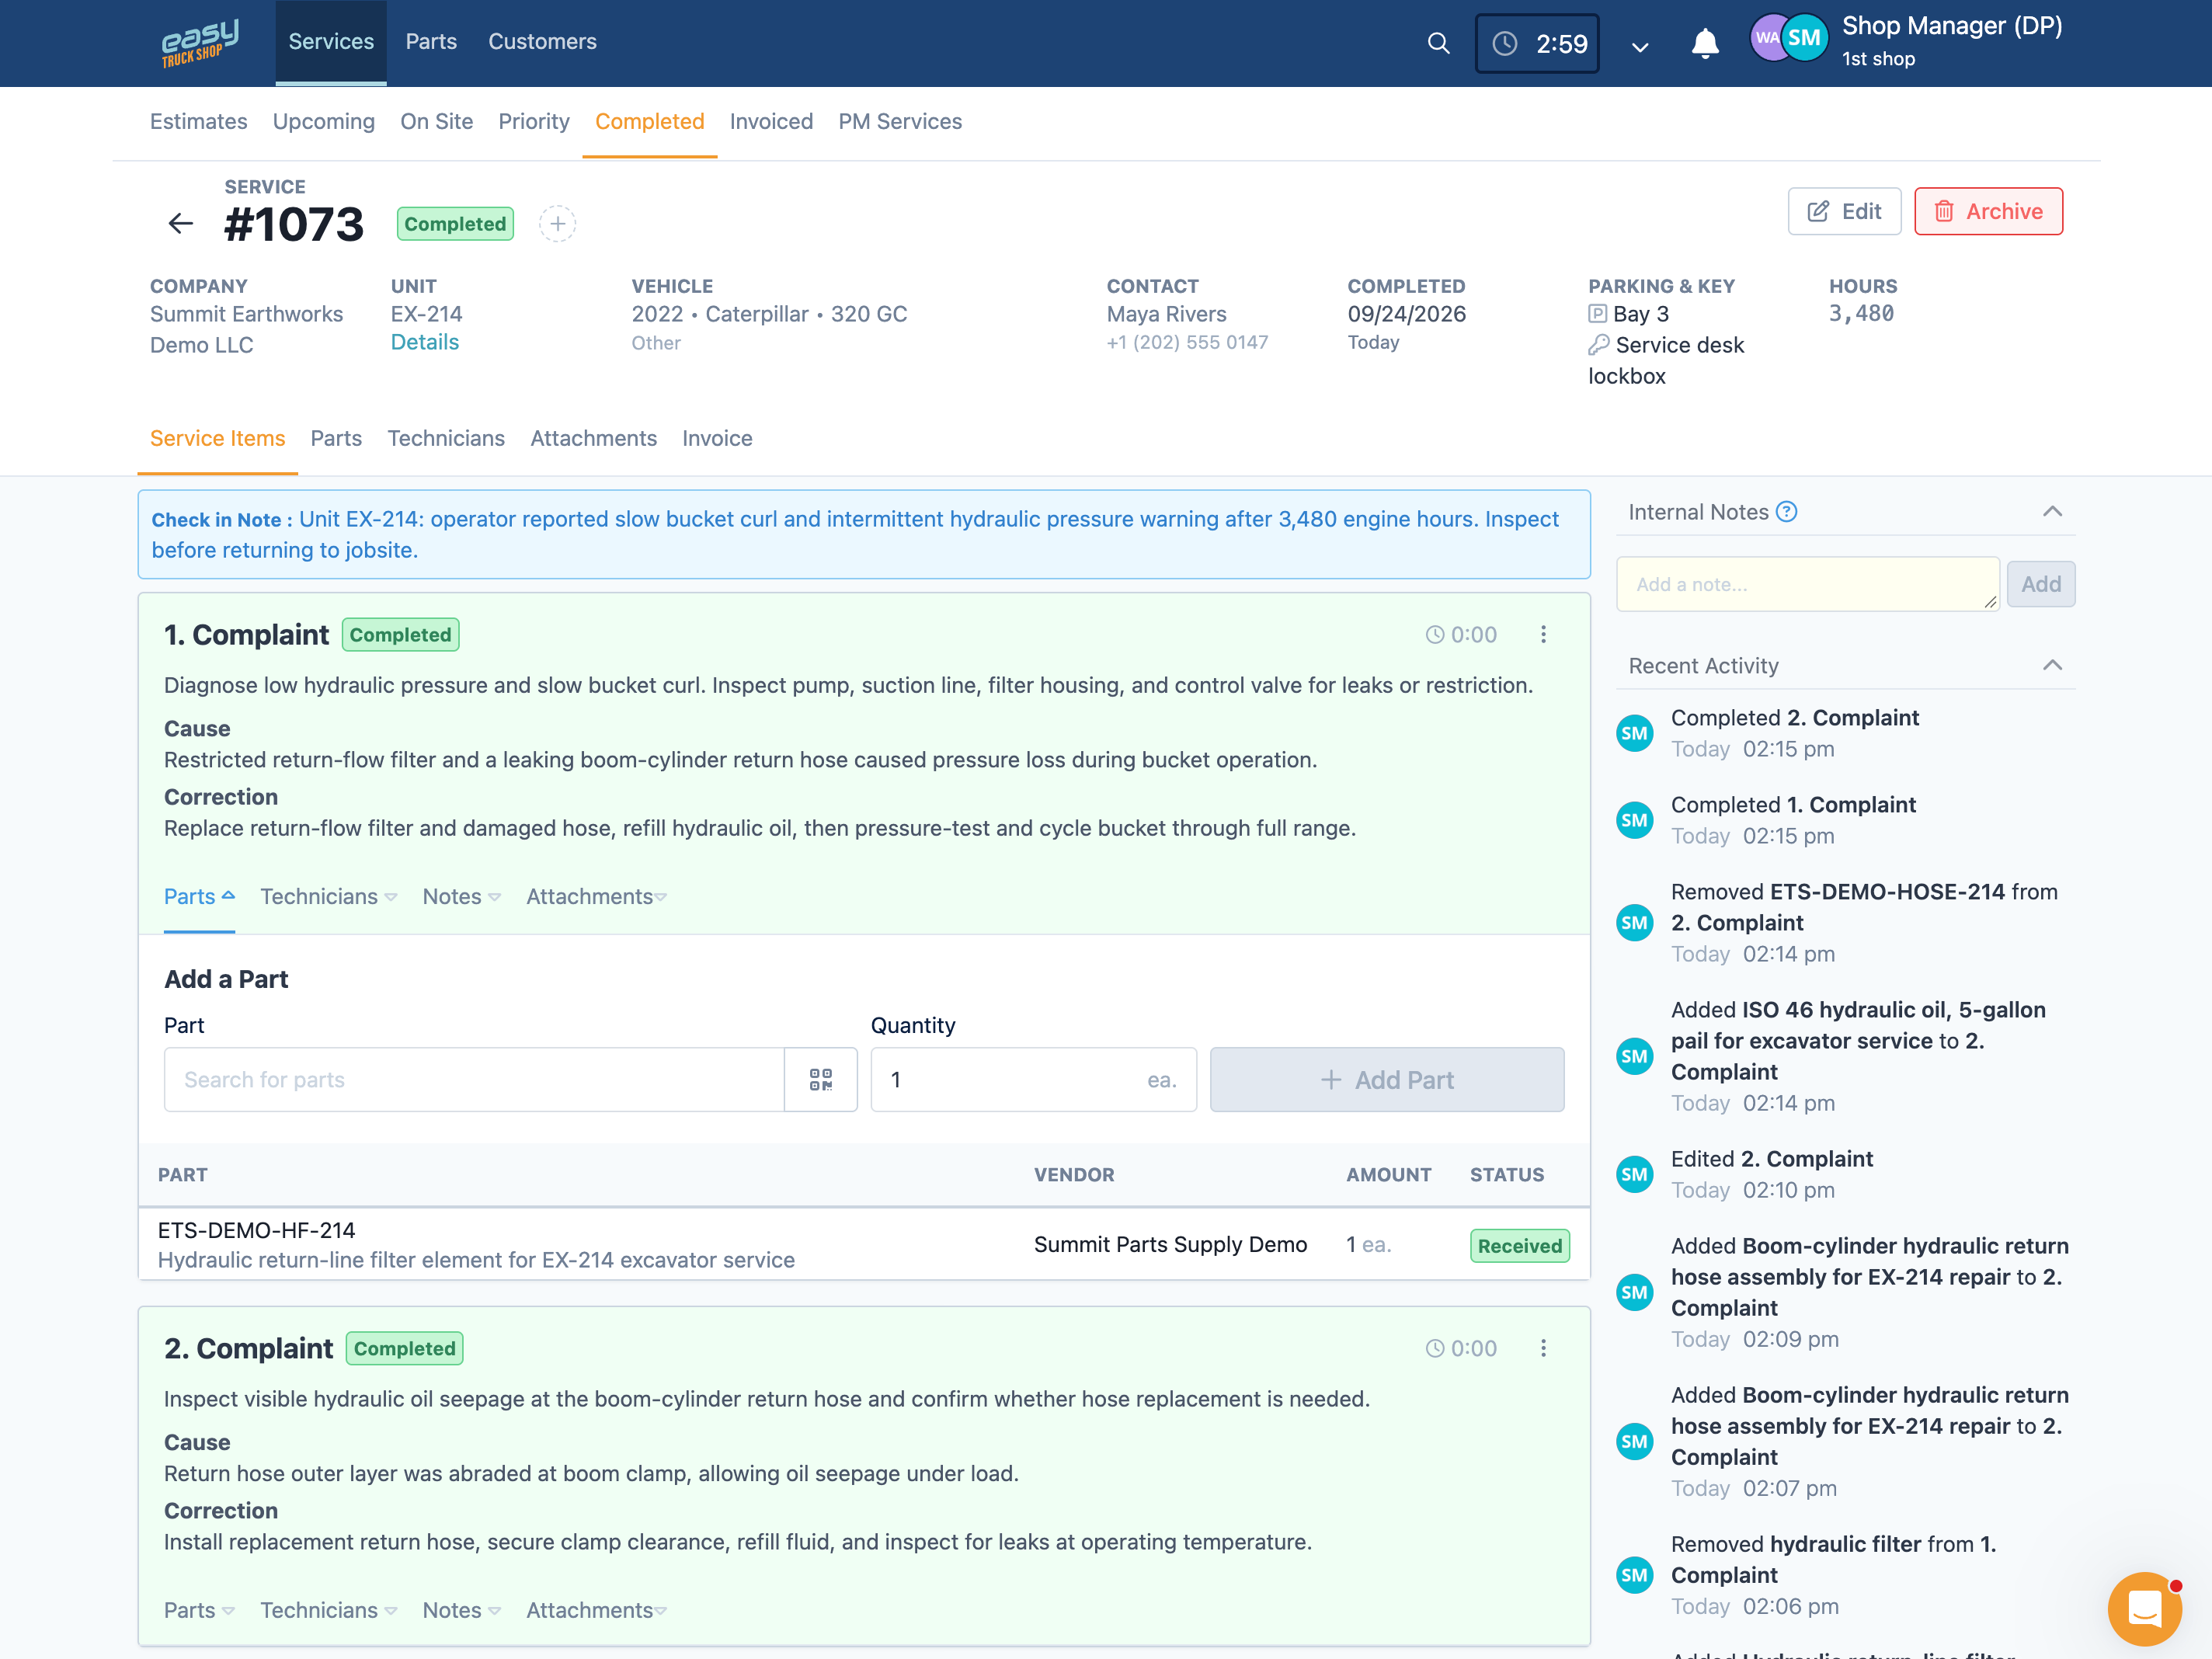Open the EX-214 Details link
Screen dimensions: 2212x1659
coord(424,342)
